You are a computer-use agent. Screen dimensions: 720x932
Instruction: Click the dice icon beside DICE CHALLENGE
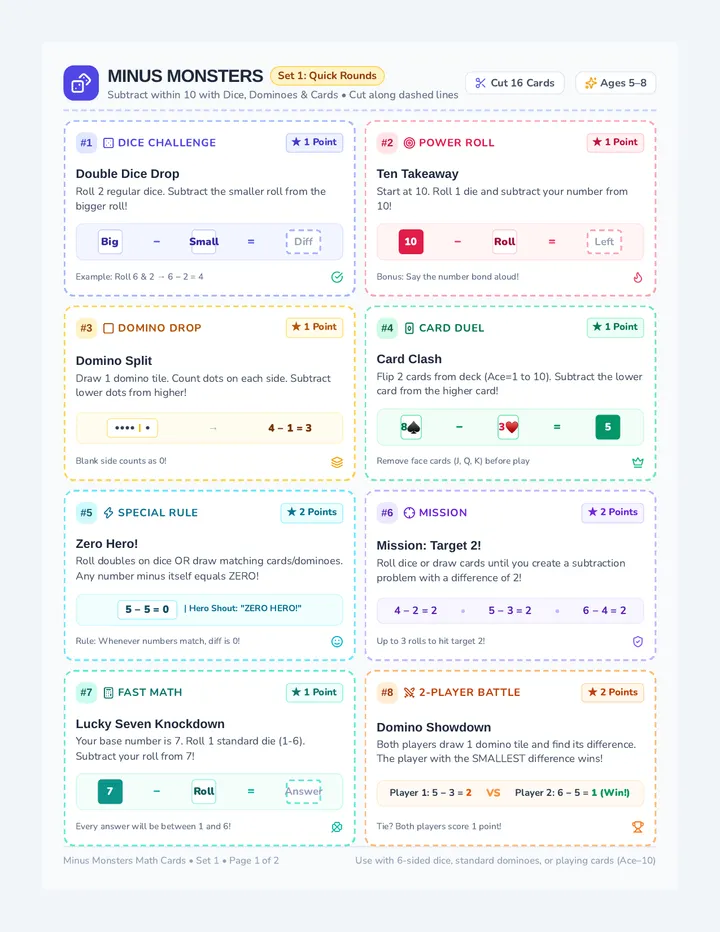[x=108, y=143]
